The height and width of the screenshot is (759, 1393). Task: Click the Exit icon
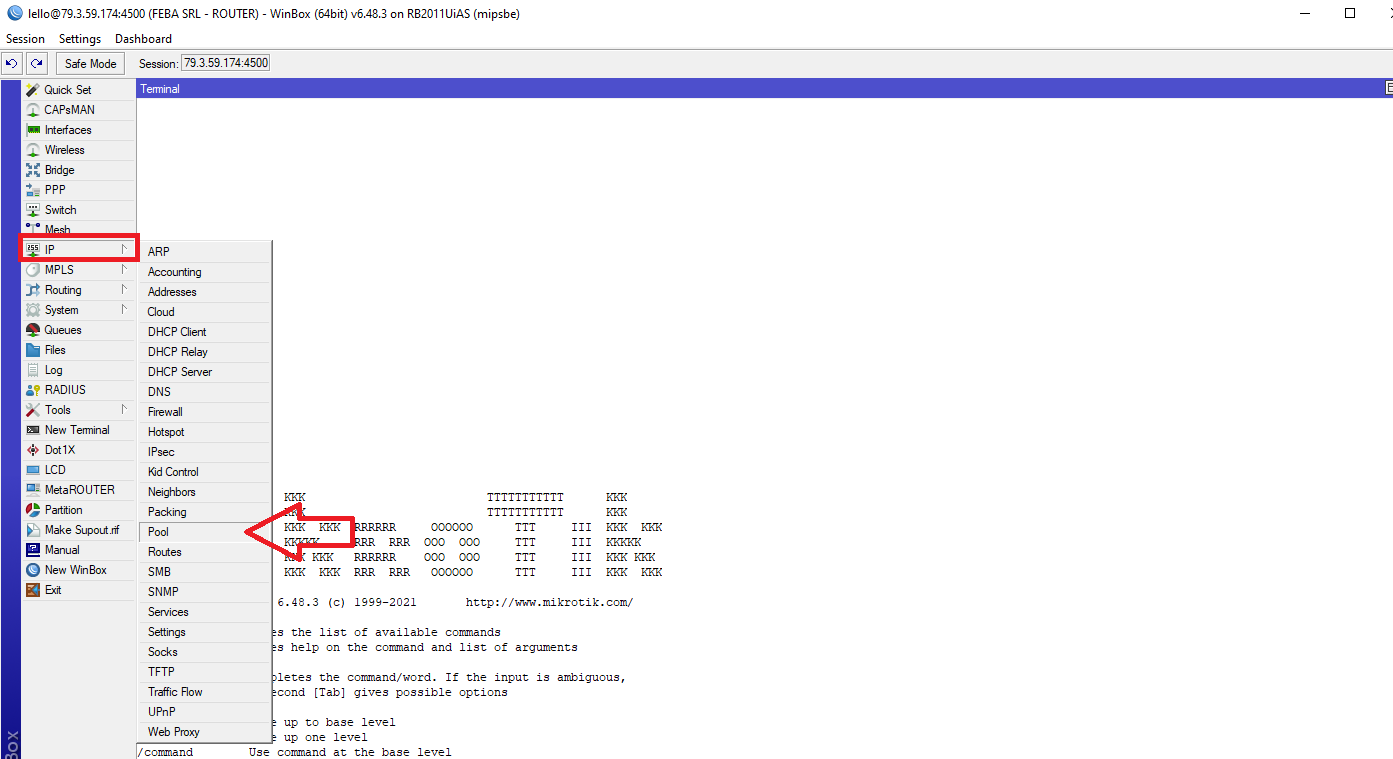pyautogui.click(x=33, y=590)
